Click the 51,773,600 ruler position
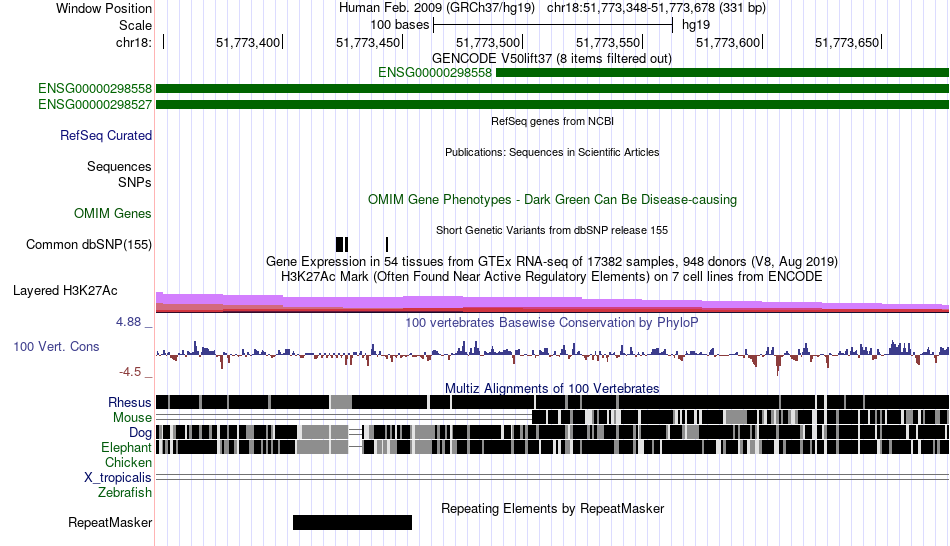Image resolution: width=950 pixels, height=546 pixels. tap(728, 42)
